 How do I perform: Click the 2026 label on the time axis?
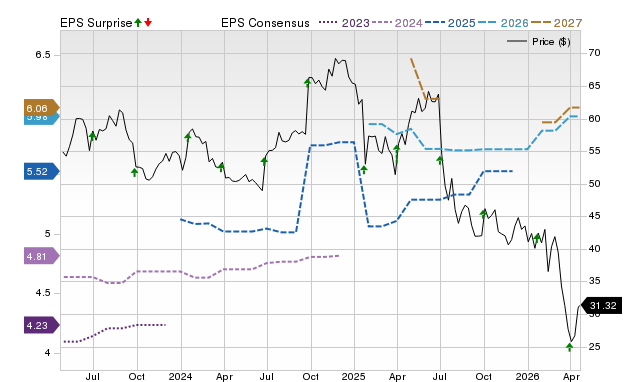pos(527,376)
